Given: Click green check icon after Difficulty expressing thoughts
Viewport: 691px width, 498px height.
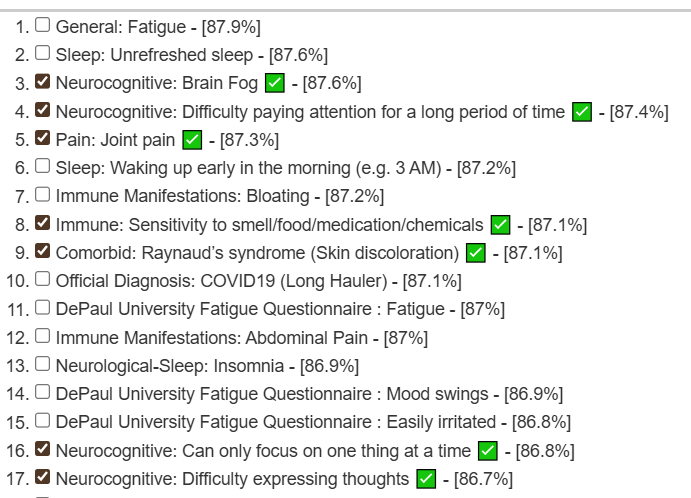Looking at the screenshot, I should pos(426,479).
